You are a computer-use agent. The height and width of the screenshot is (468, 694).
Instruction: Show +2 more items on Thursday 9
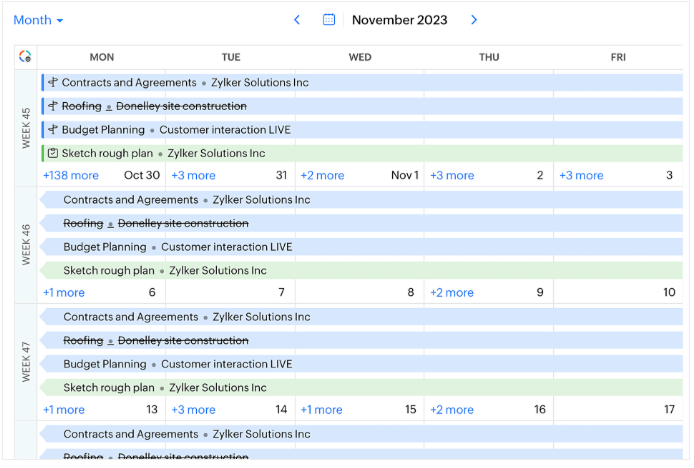451,293
